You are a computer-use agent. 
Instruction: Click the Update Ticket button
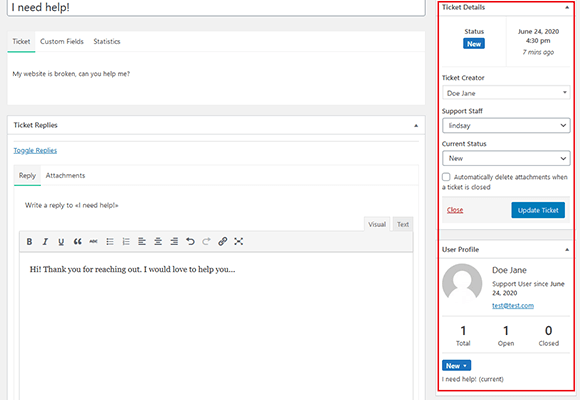tap(538, 210)
